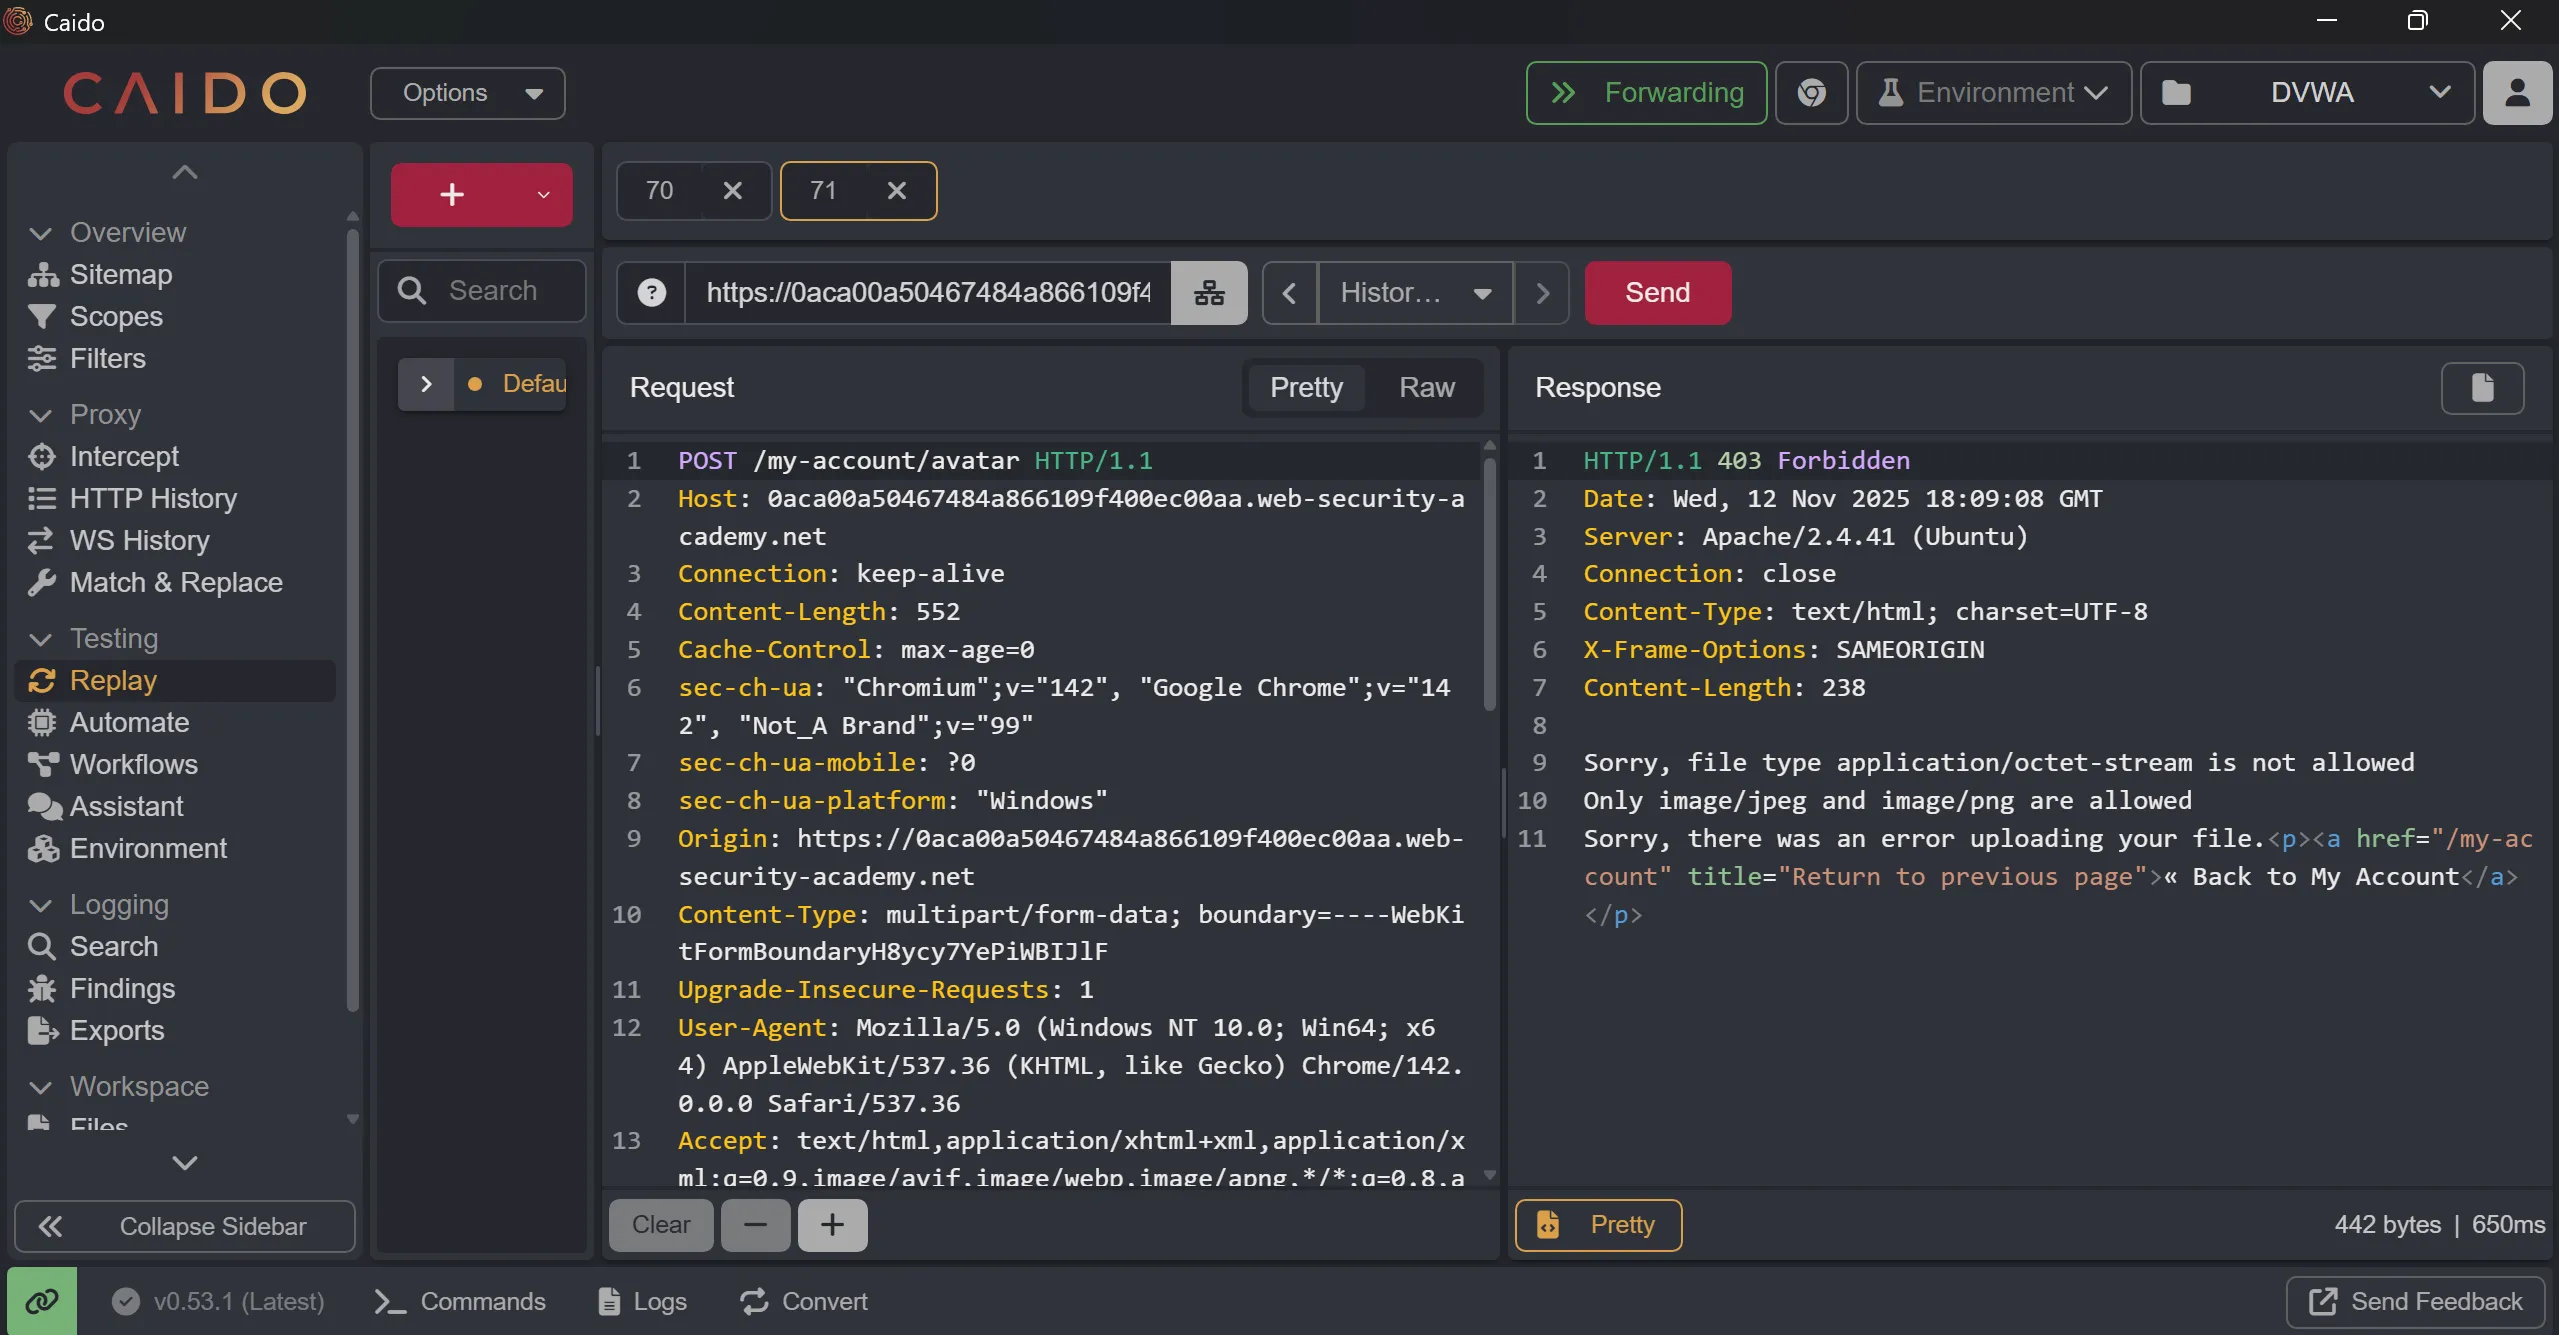Switch to replay tab 70

pos(660,191)
